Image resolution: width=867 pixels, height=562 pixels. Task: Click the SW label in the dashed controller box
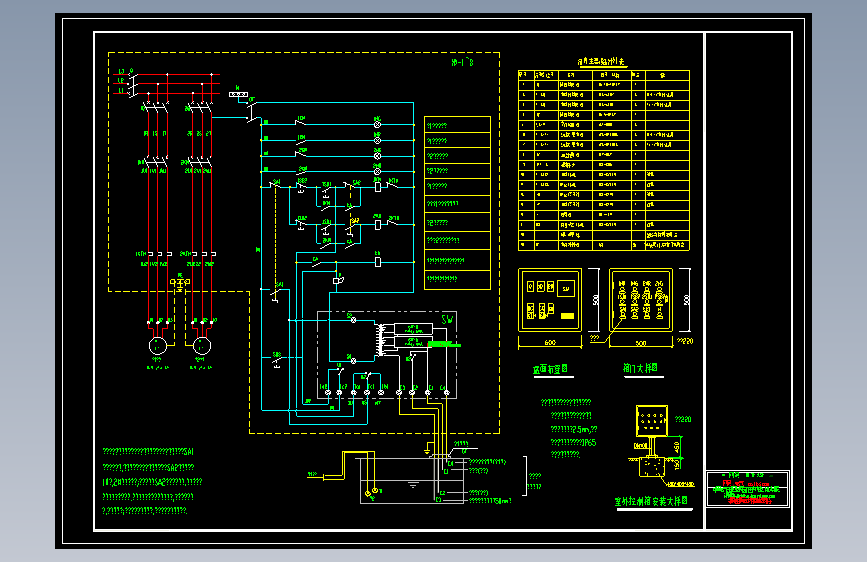(x=448, y=320)
